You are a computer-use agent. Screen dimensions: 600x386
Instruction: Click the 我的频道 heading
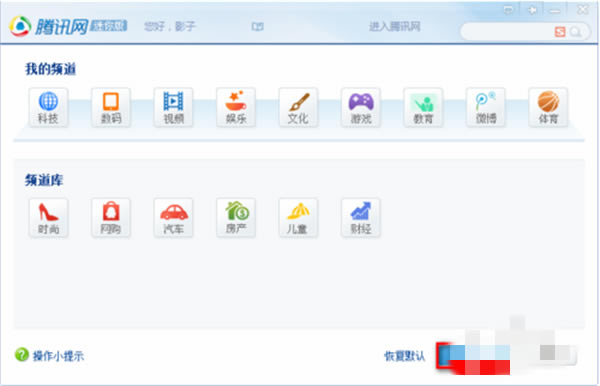[x=50, y=69]
